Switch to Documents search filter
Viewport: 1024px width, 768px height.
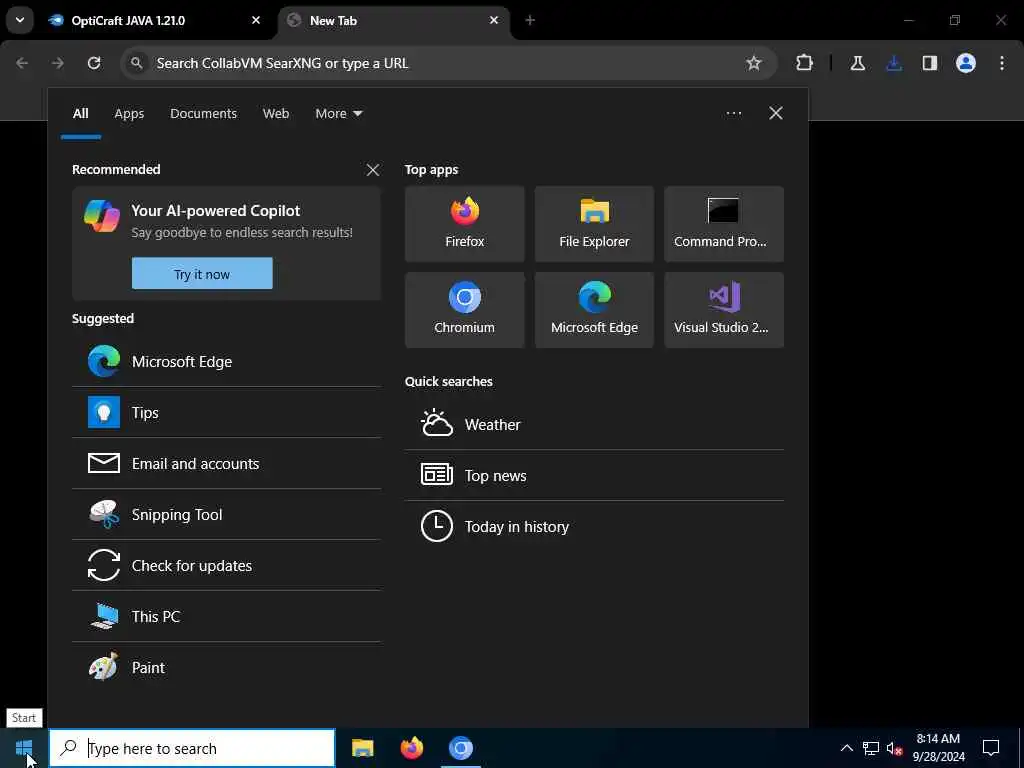click(x=203, y=113)
